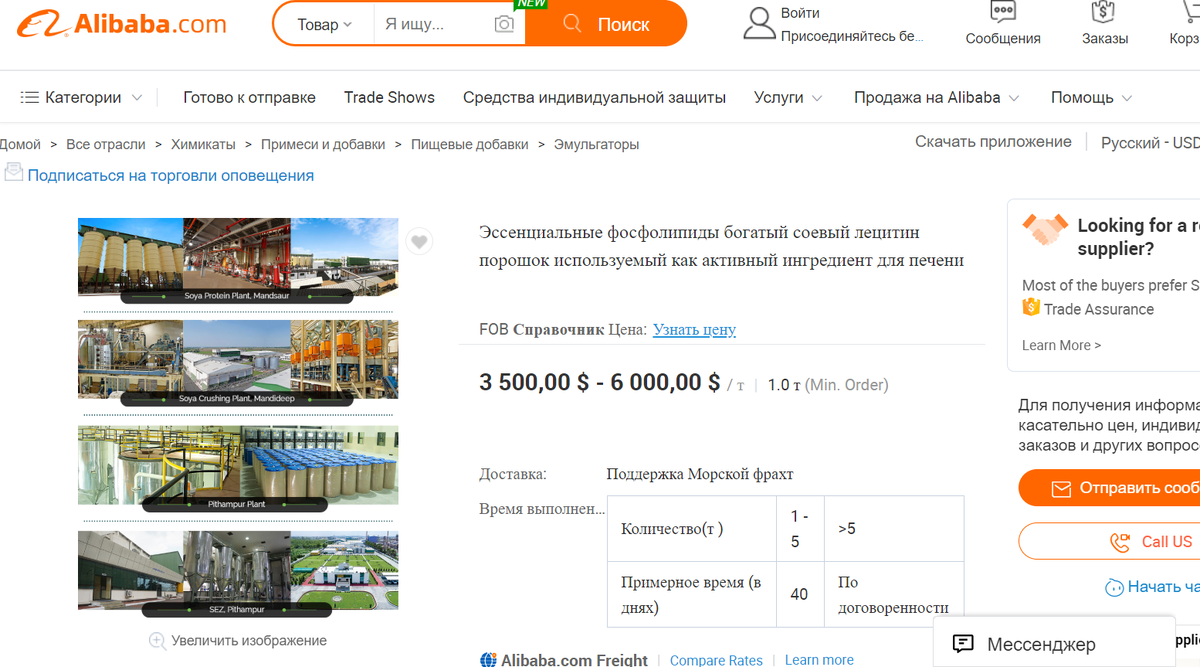Click Поддержка Морской фрахт text
This screenshot has width=1200, height=667.
click(700, 474)
